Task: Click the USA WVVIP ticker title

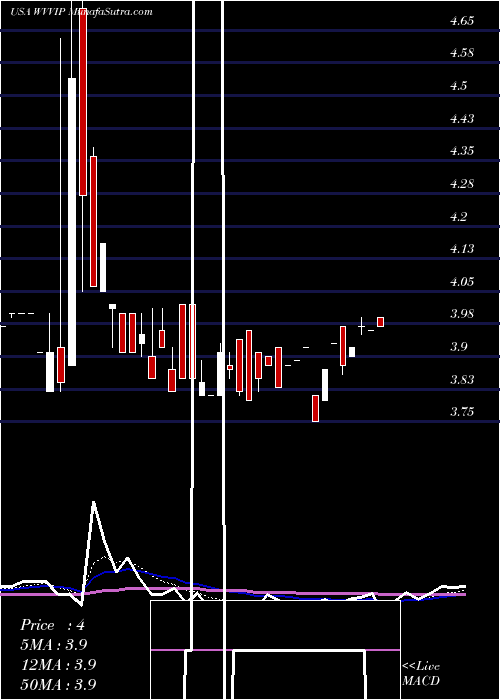Action: [x=38, y=12]
